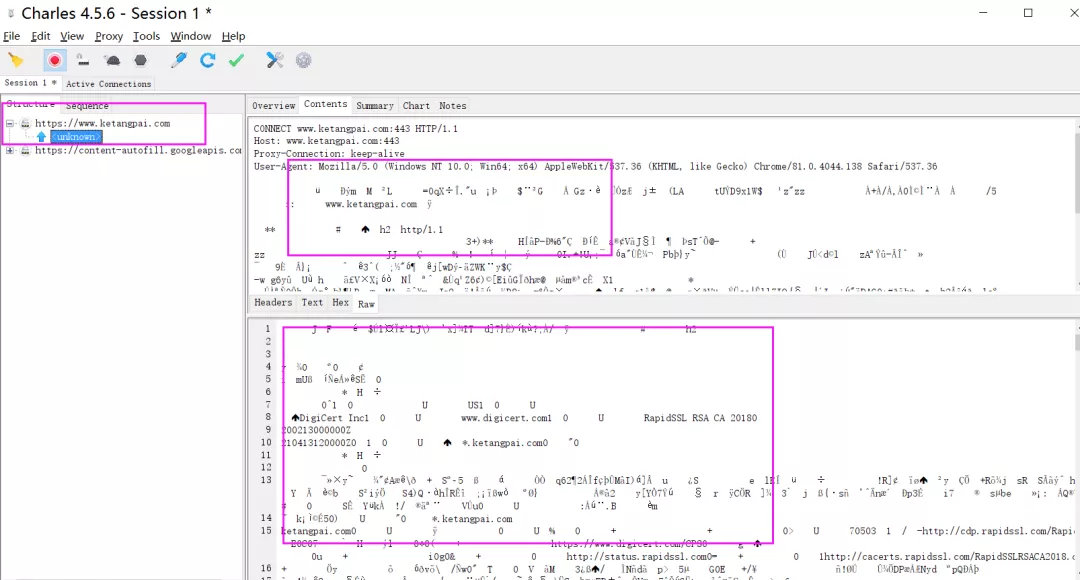Open the Proxy menu
This screenshot has height=580, width=1080.
pyautogui.click(x=109, y=36)
